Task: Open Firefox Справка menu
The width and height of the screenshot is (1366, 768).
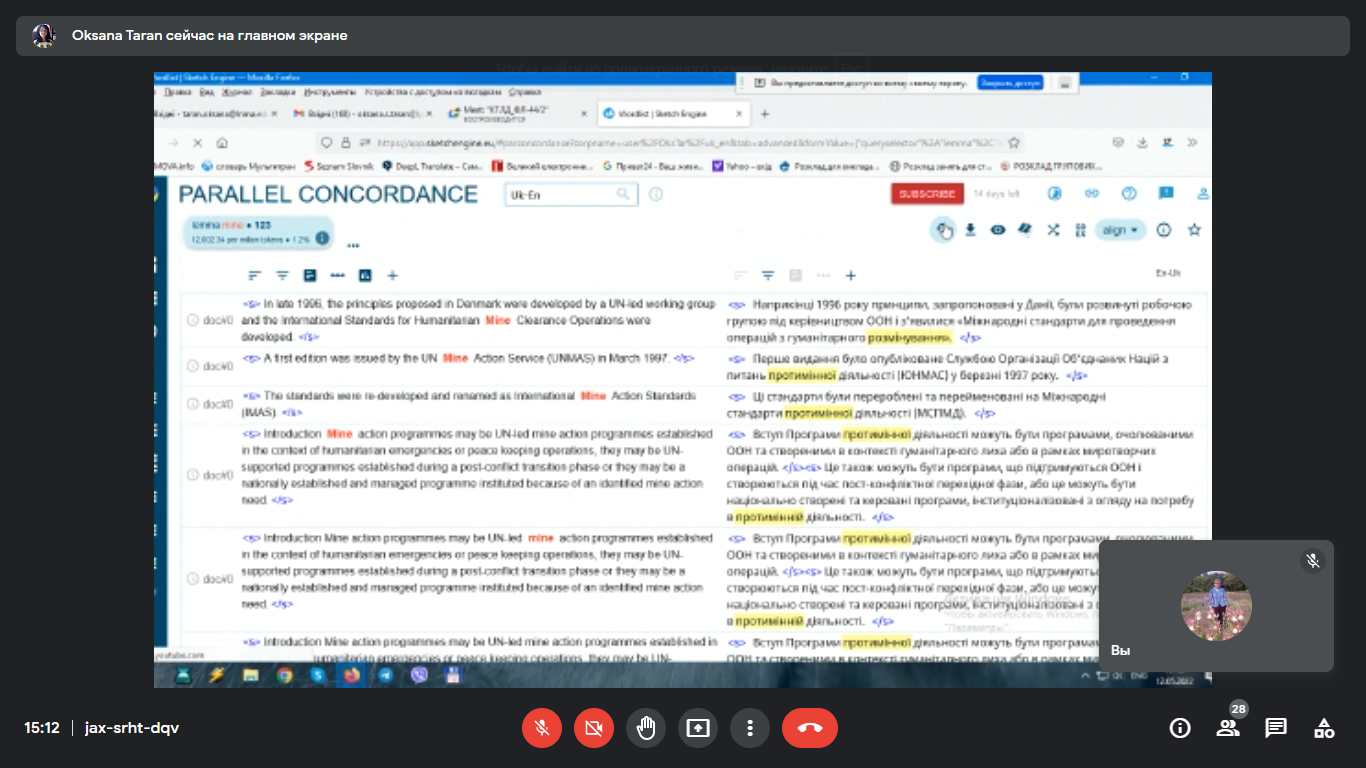Action: tap(524, 91)
